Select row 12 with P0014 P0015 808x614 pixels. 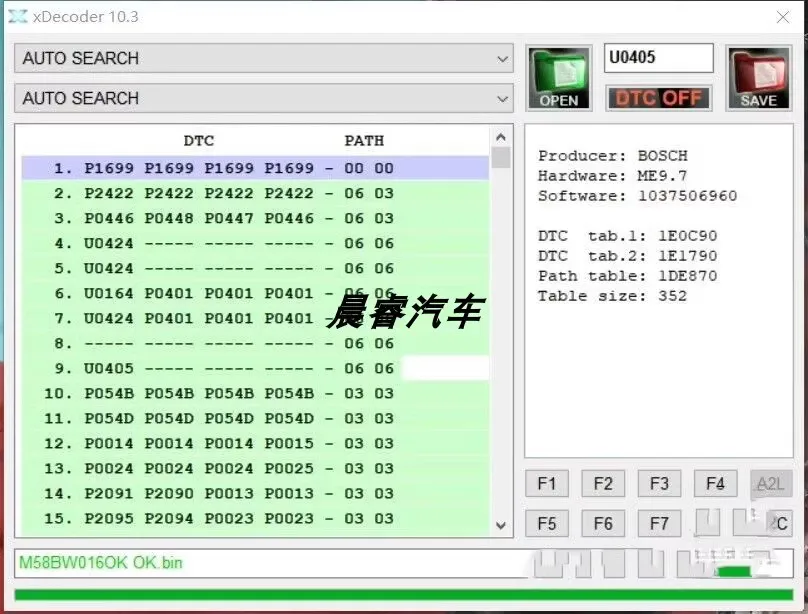tap(255, 444)
